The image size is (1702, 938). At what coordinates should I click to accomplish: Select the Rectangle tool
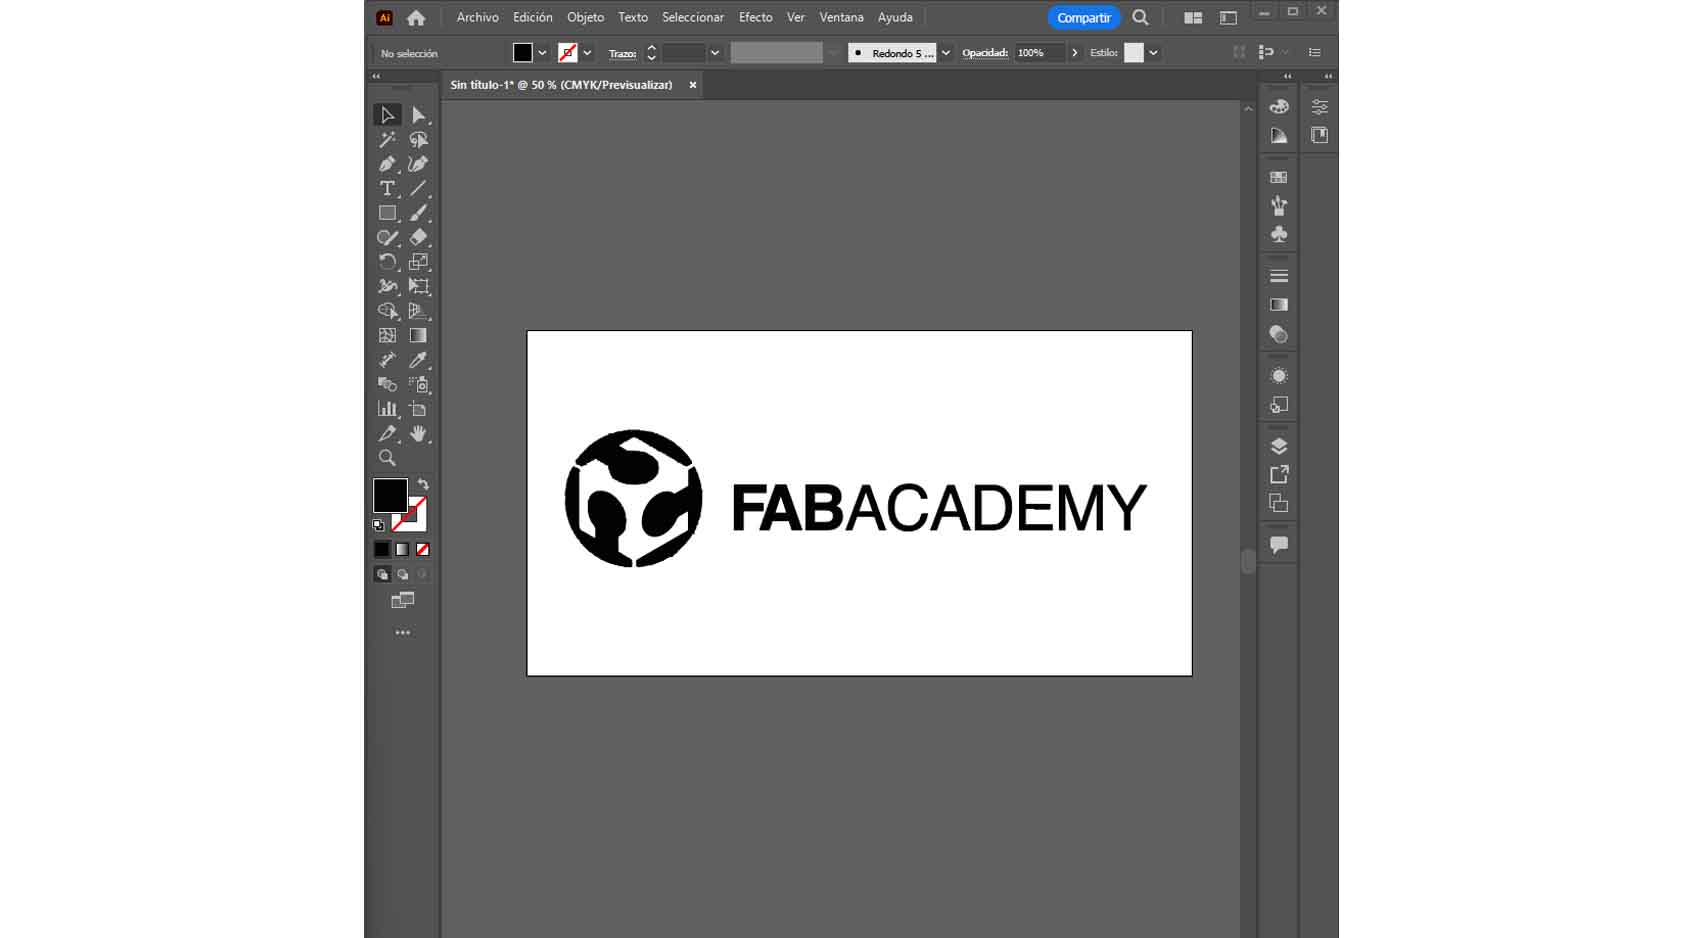tap(387, 213)
